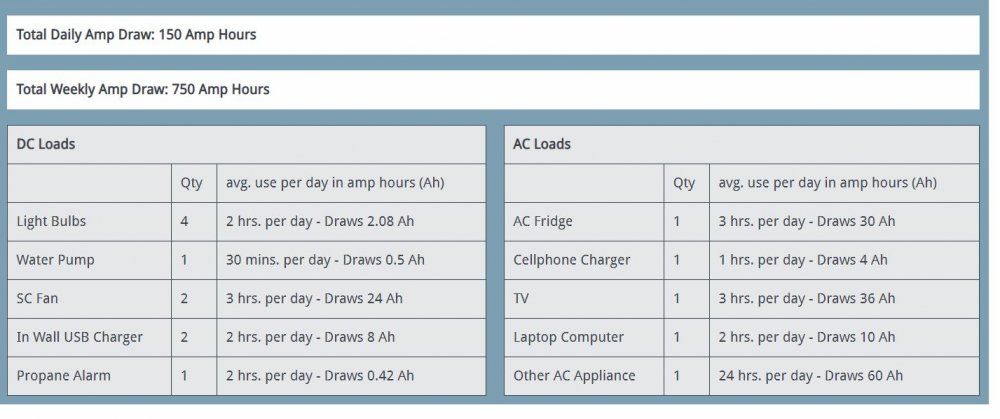Click the Light Bulbs row label

coord(54,221)
